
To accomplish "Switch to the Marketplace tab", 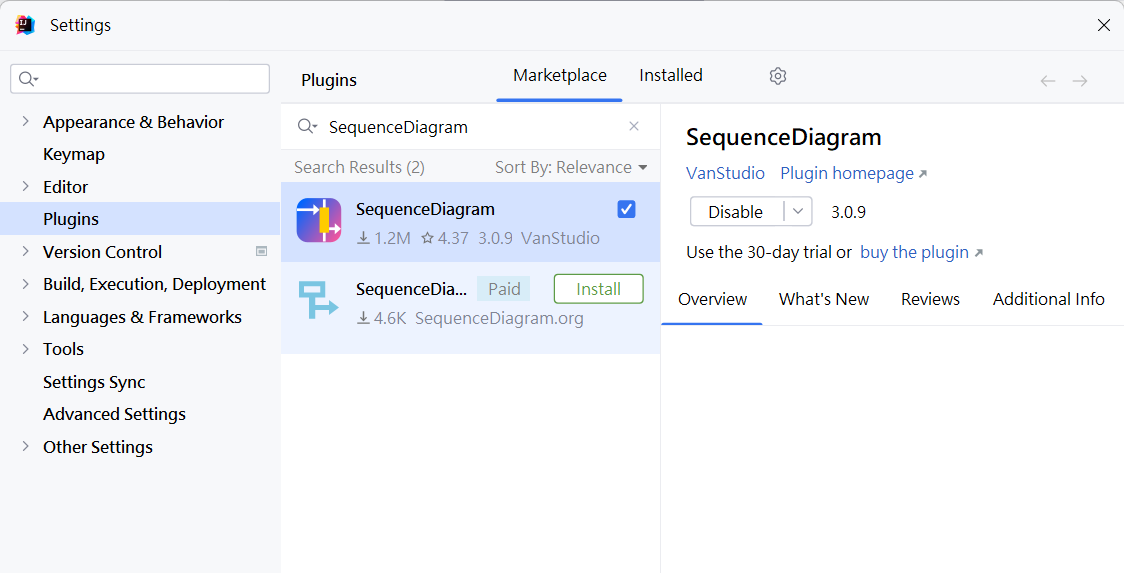I will (x=560, y=75).
